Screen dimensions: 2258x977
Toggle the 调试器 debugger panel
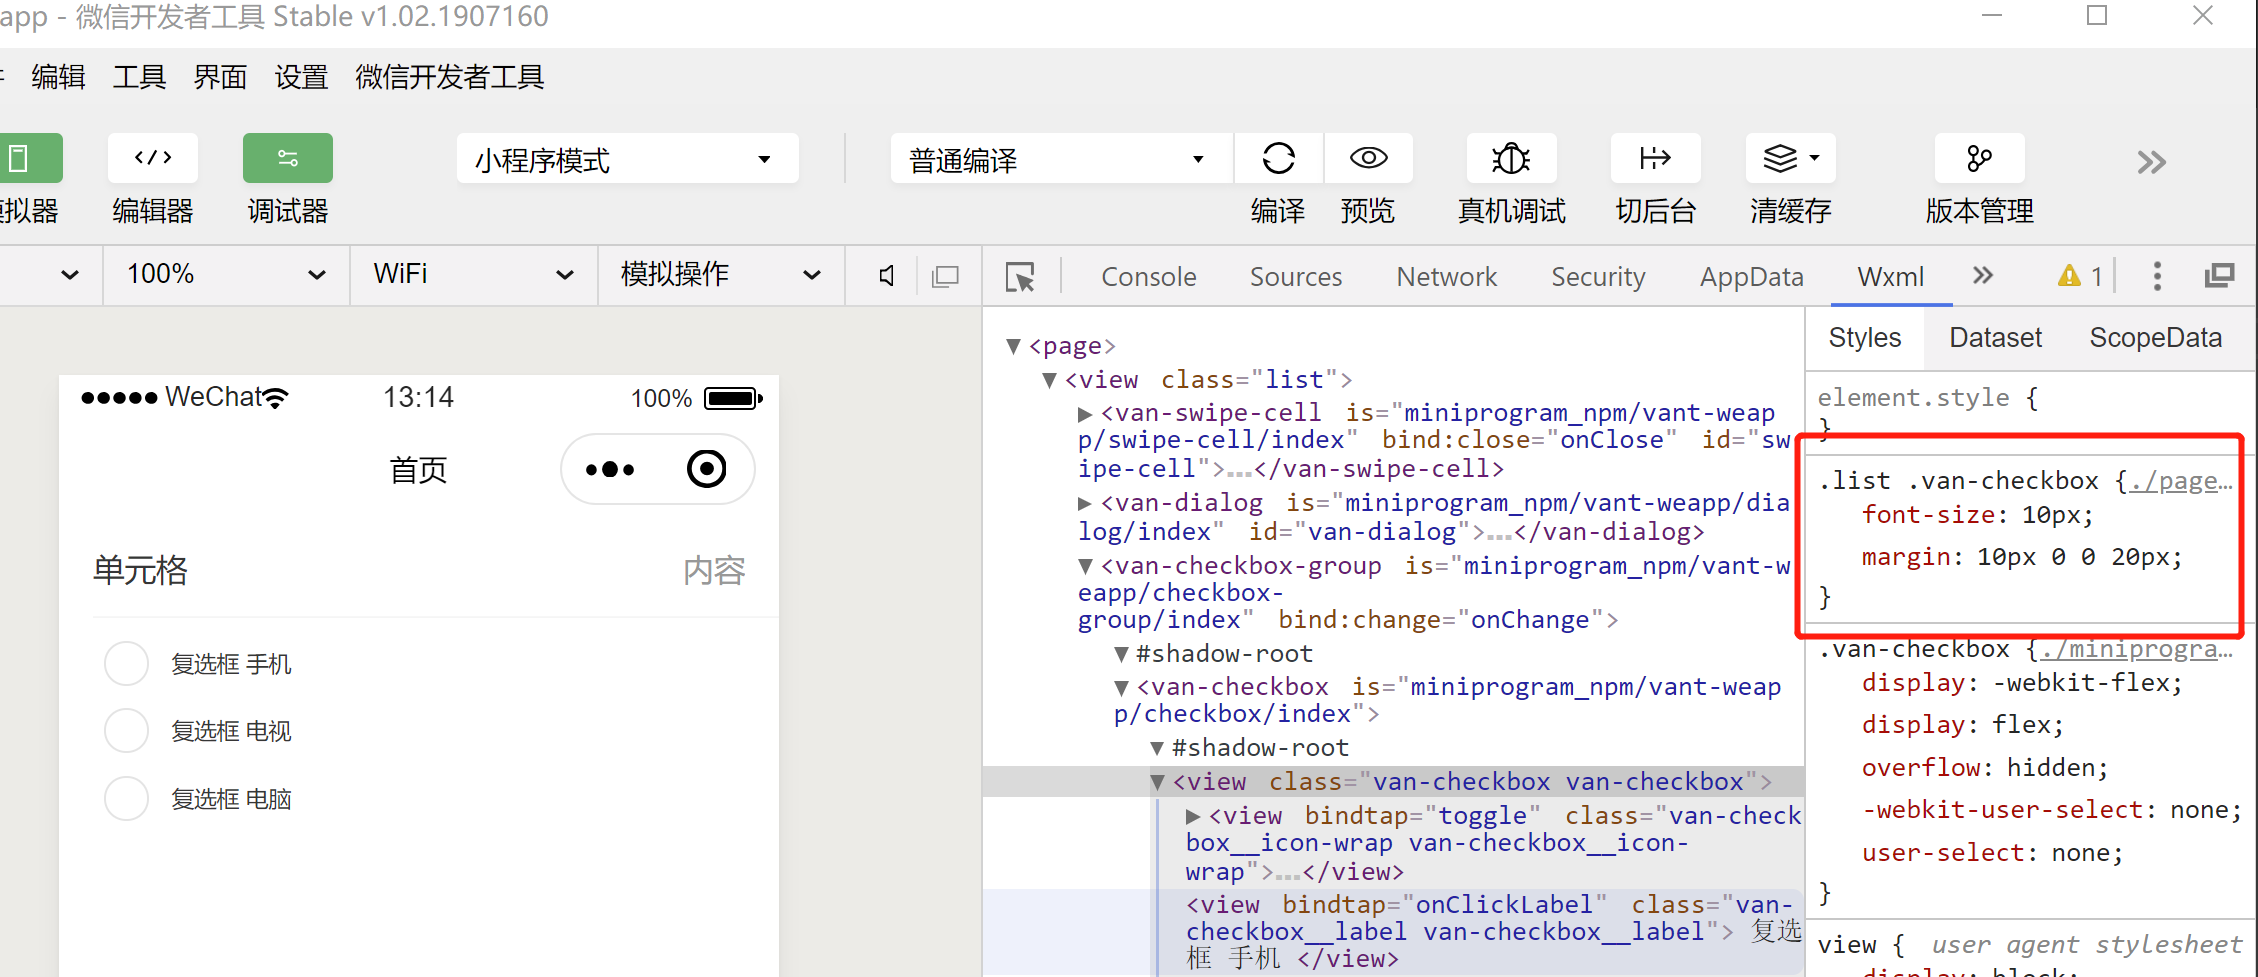click(x=287, y=158)
